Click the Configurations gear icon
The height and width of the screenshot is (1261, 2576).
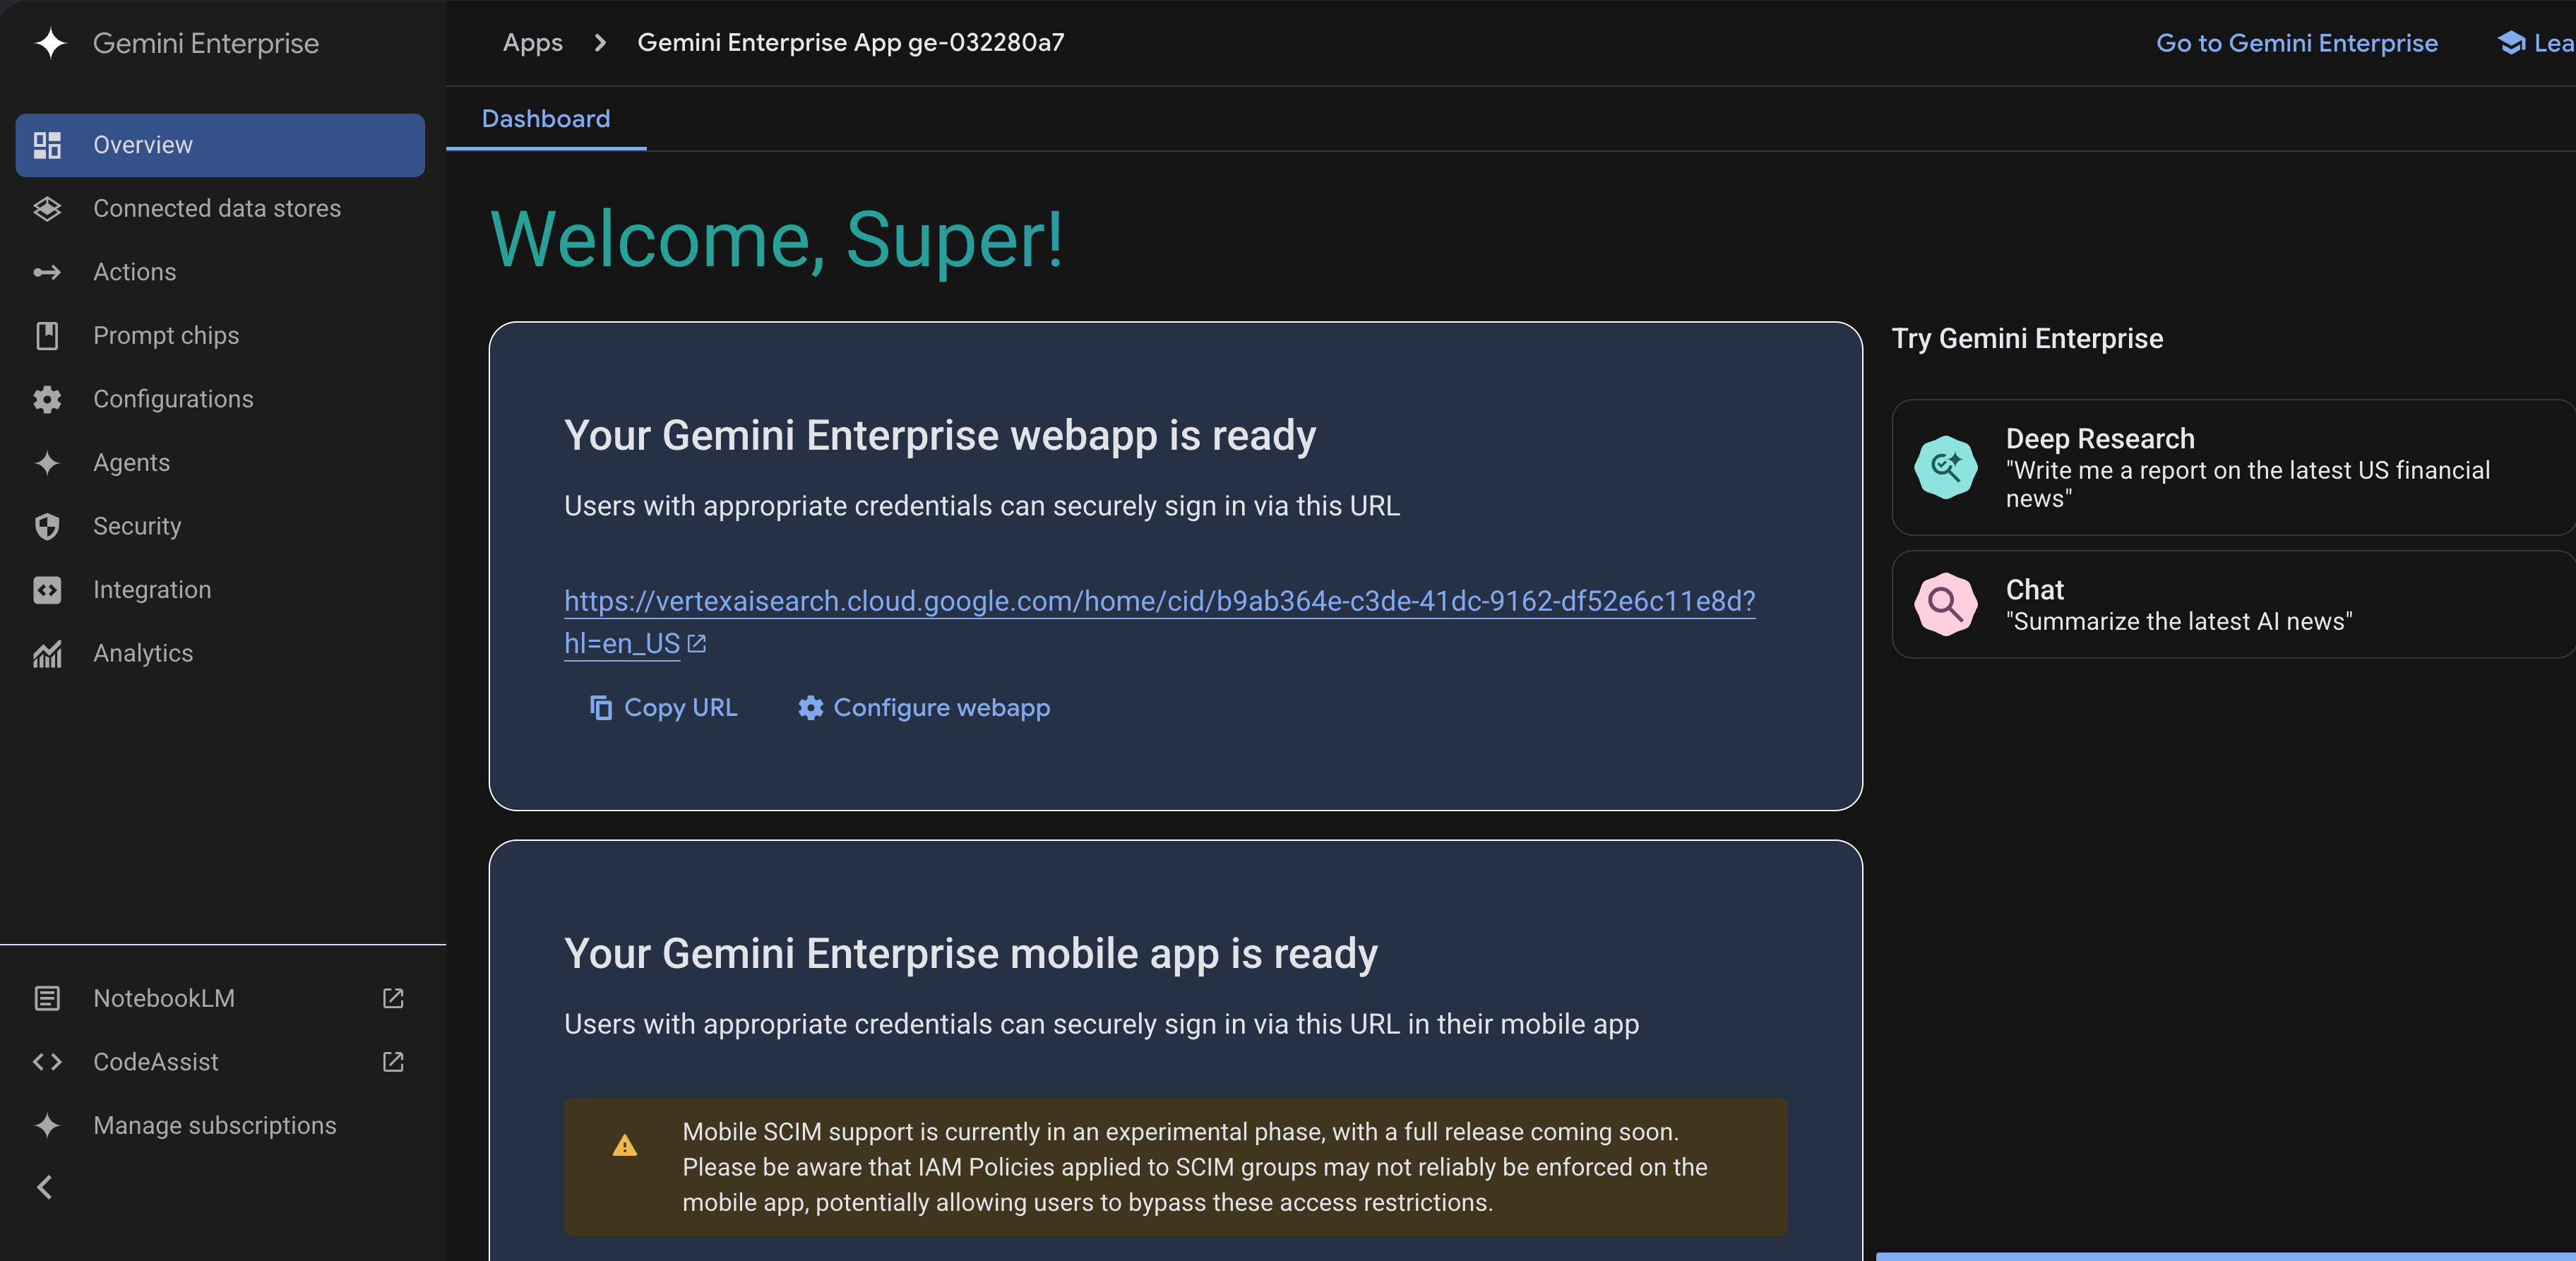(47, 399)
